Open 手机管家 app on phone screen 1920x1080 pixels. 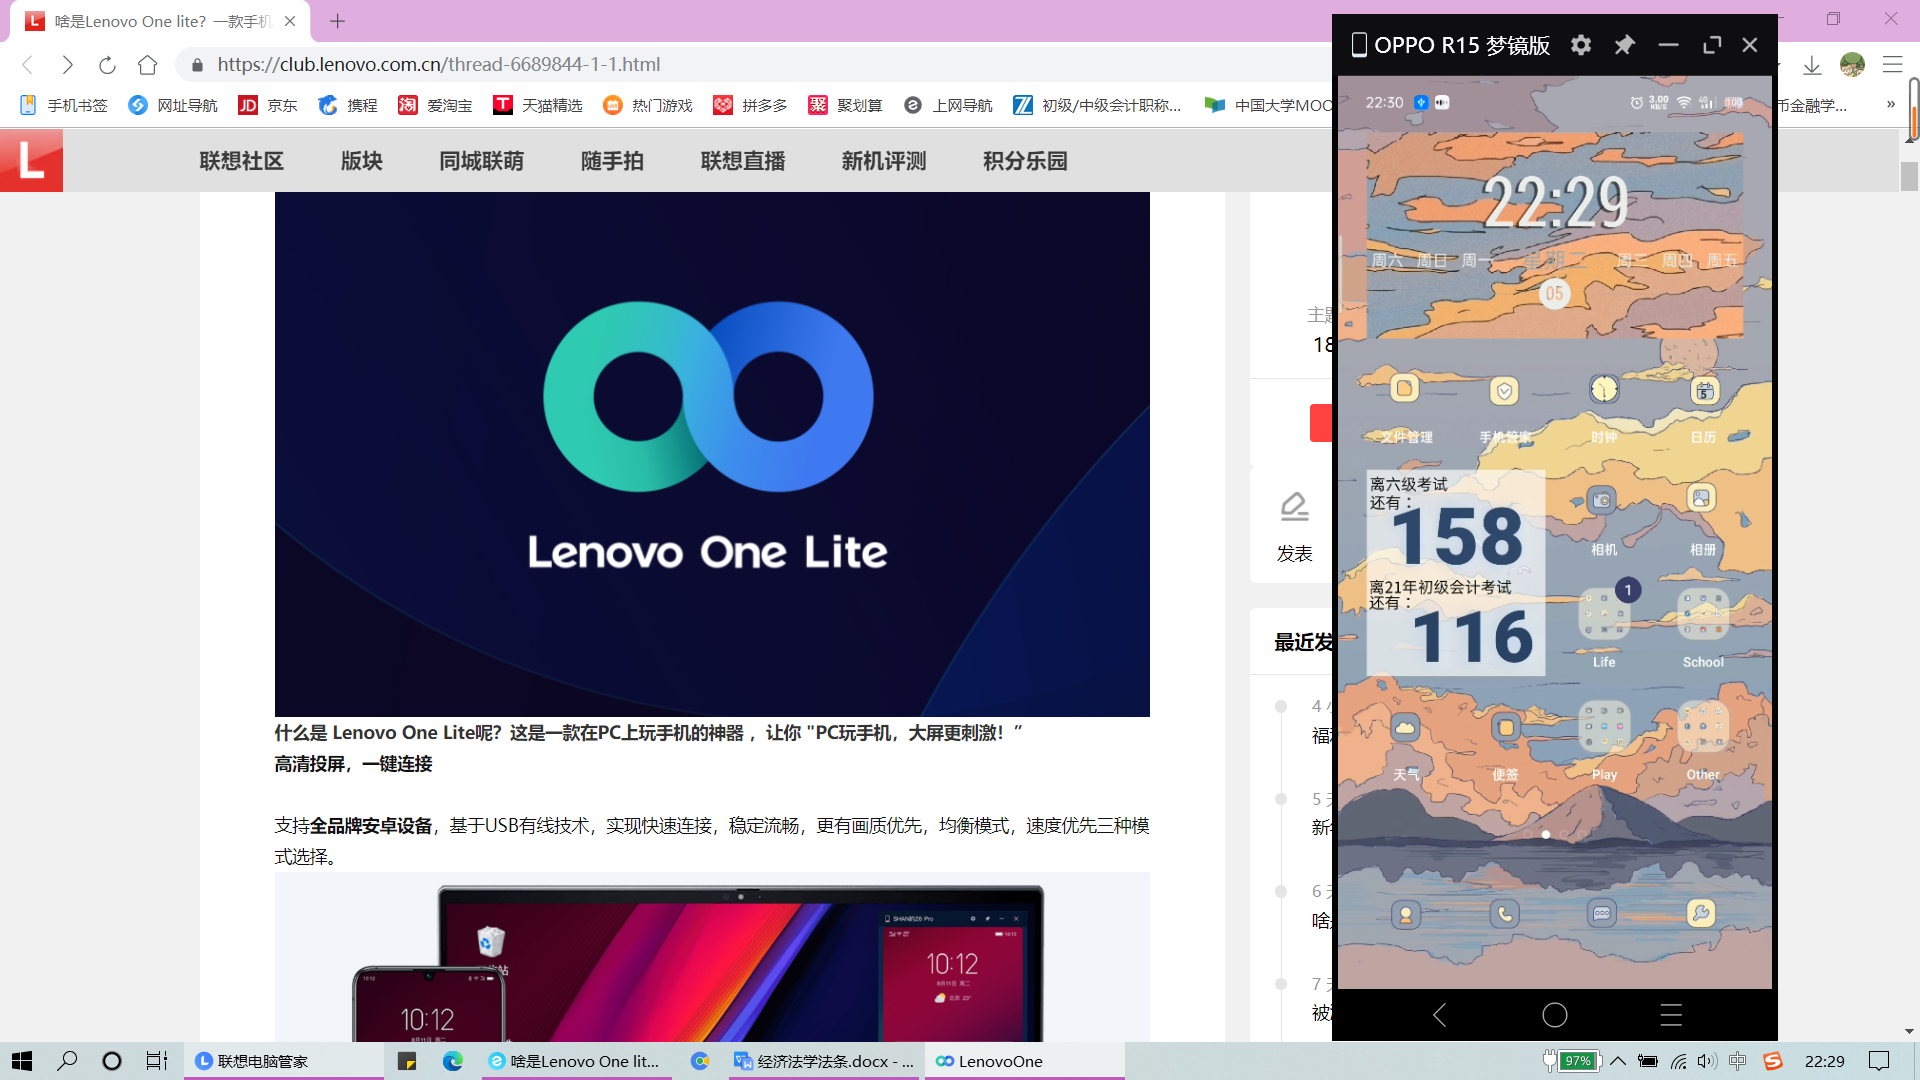[x=1504, y=391]
